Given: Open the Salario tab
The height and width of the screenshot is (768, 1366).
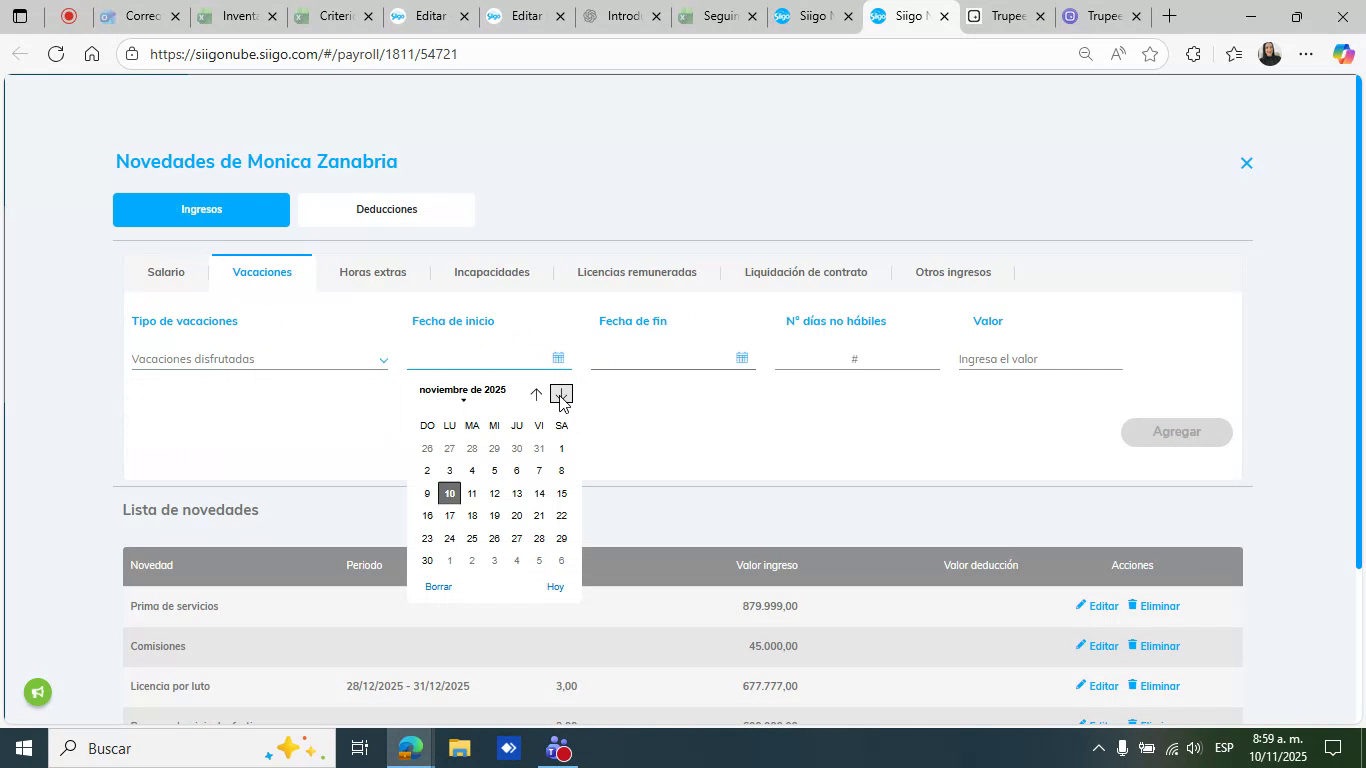Looking at the screenshot, I should pos(166,272).
